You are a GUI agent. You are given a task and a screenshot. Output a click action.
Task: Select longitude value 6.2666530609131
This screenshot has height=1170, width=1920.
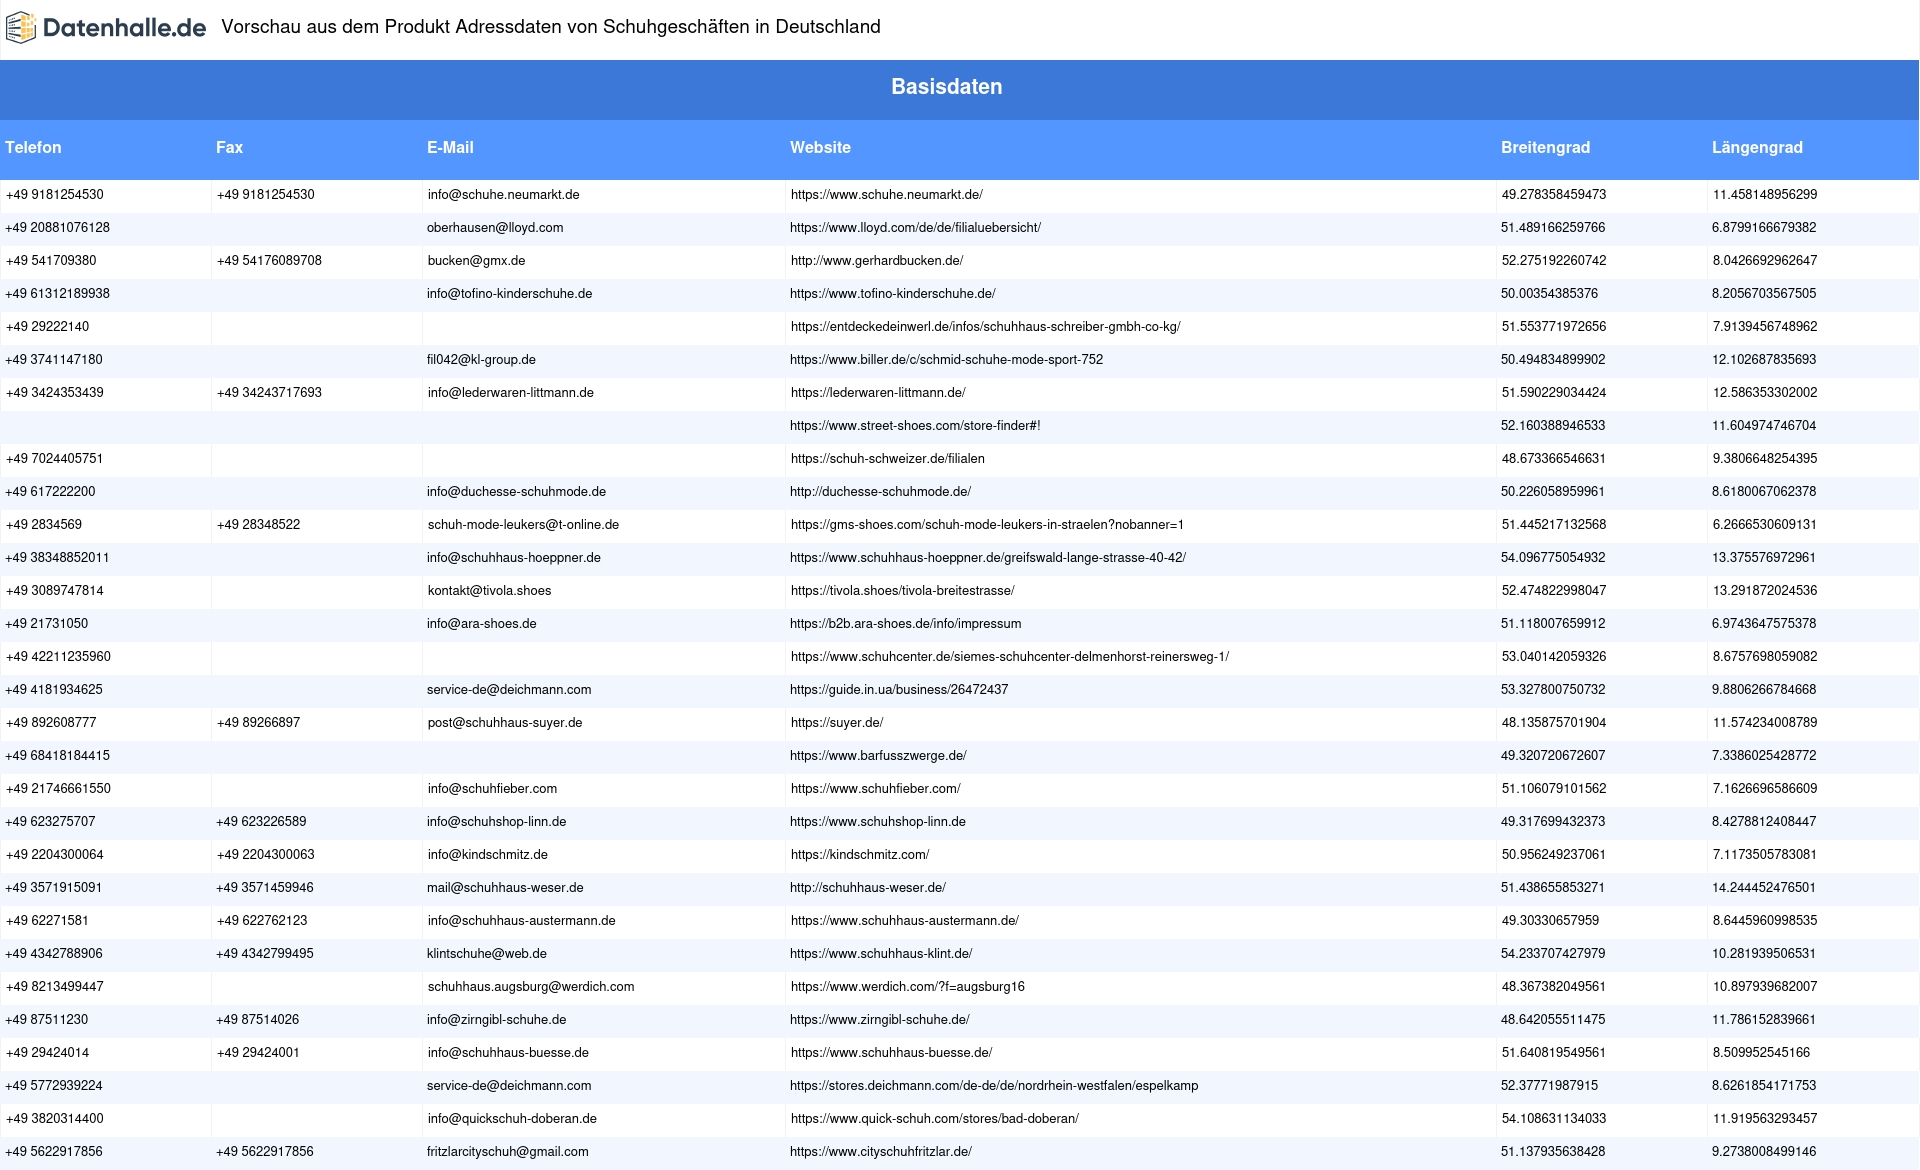coord(1764,525)
